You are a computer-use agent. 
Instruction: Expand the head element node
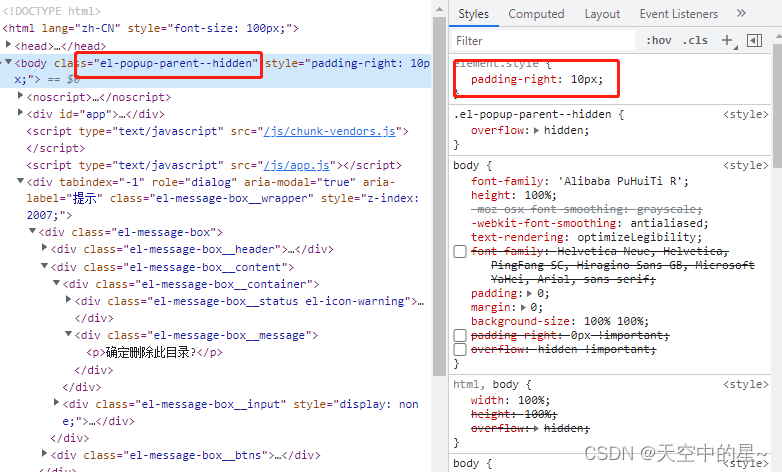coord(8,45)
